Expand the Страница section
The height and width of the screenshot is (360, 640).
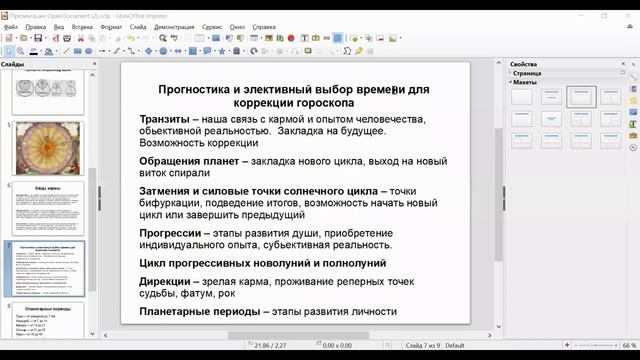pos(527,73)
